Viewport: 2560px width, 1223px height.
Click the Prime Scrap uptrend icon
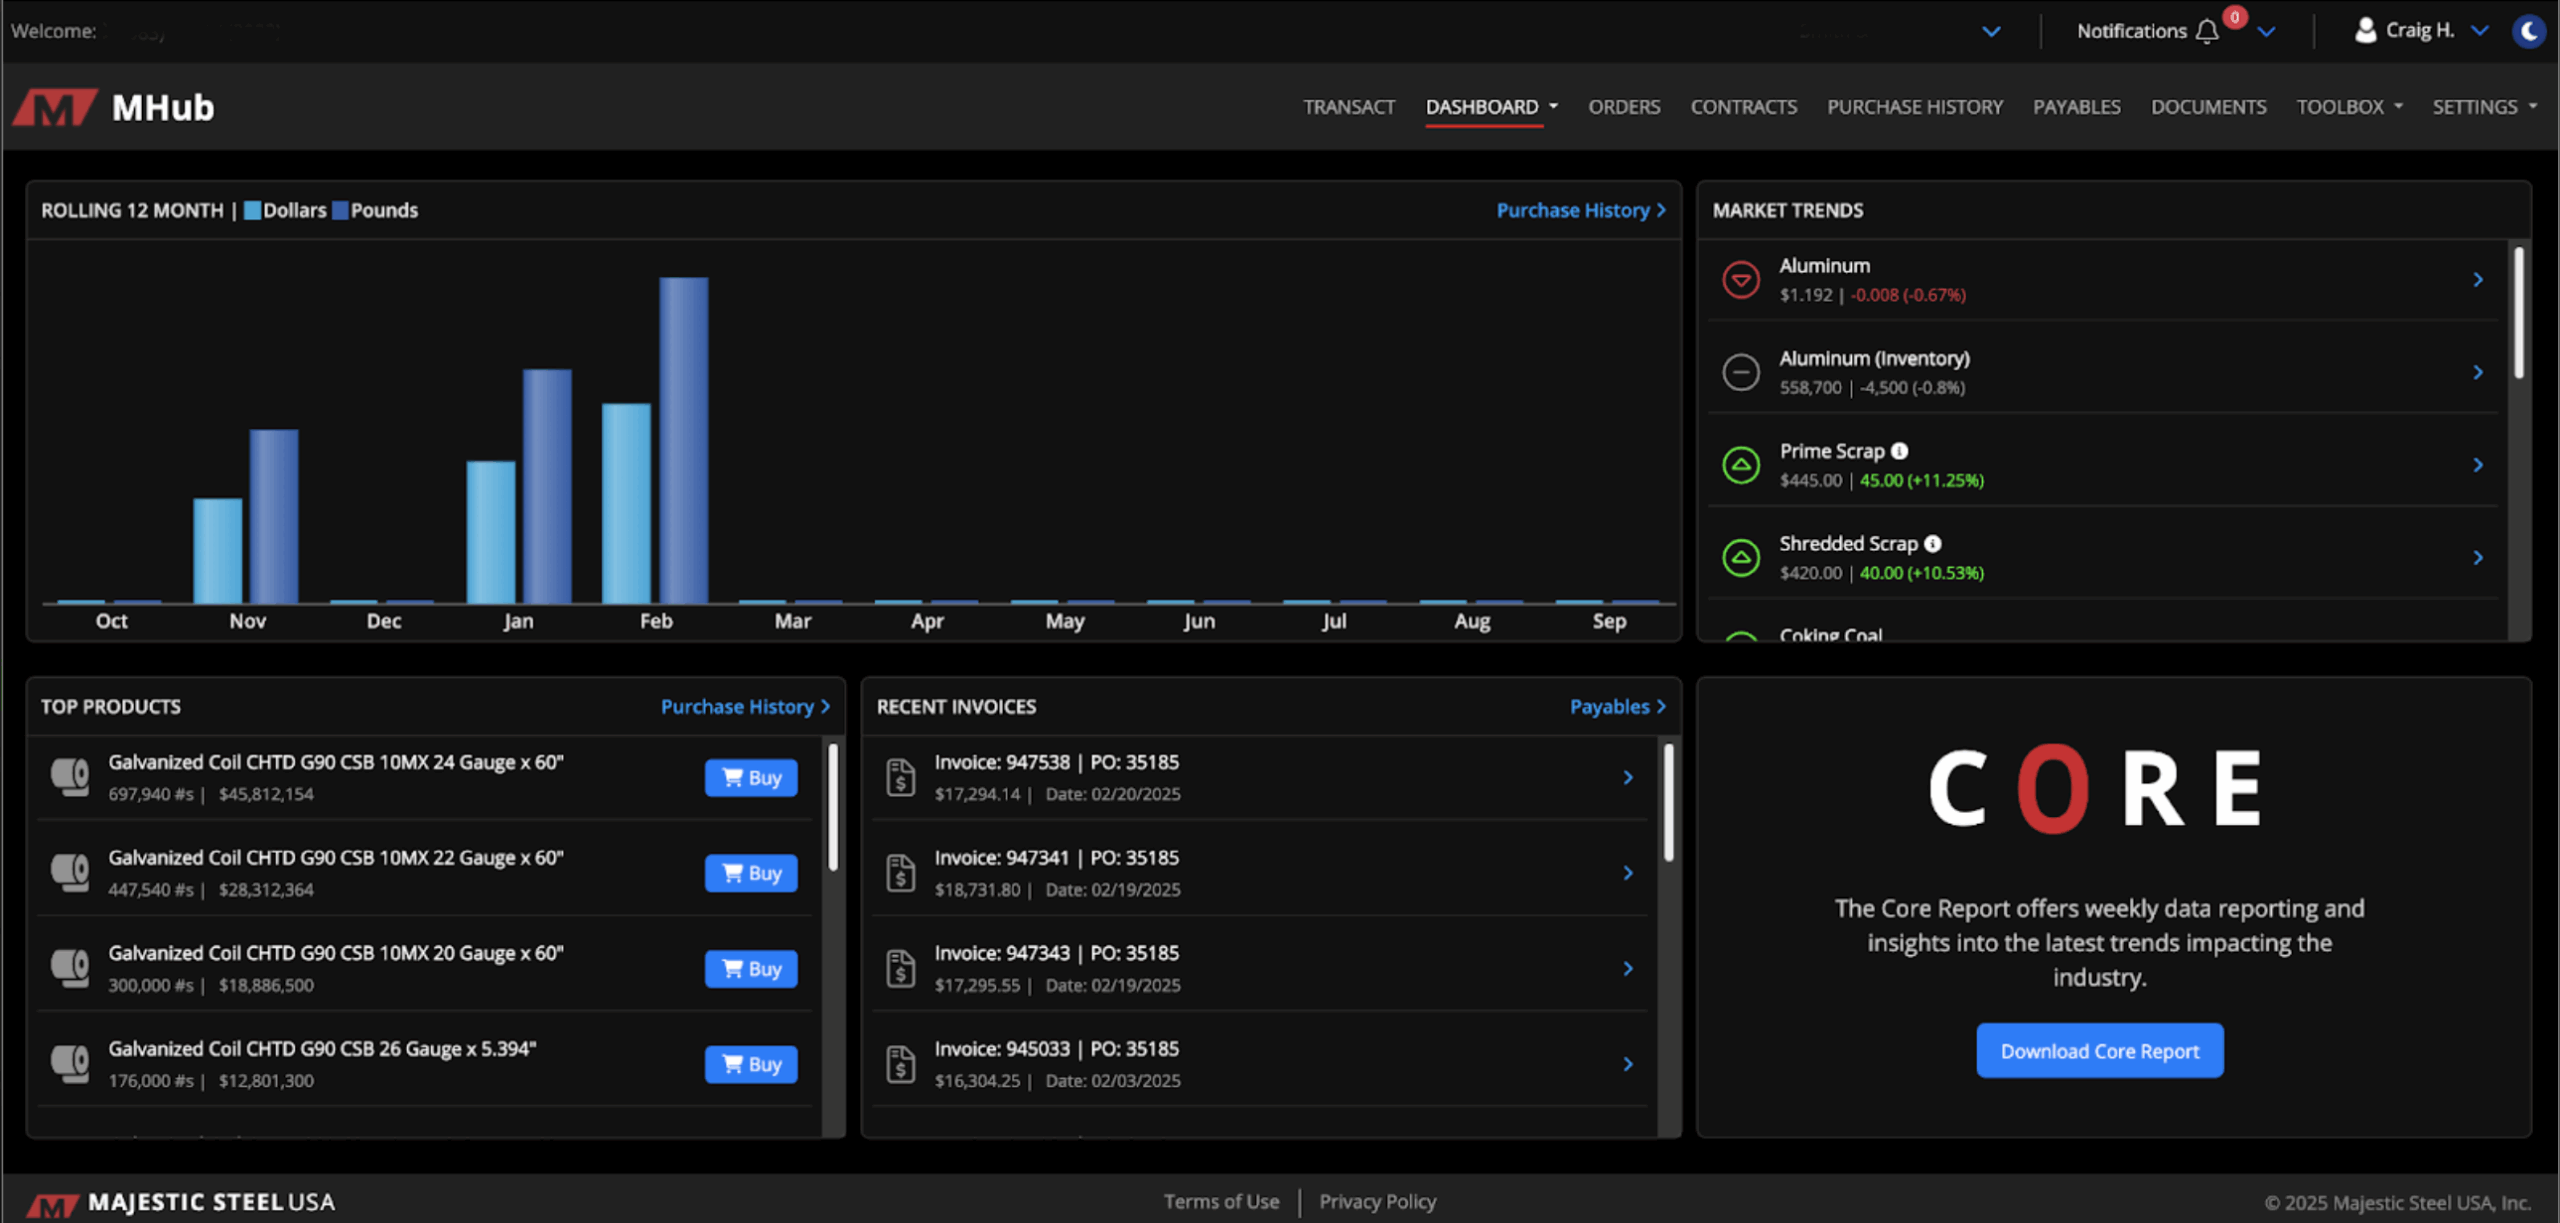coord(1741,465)
